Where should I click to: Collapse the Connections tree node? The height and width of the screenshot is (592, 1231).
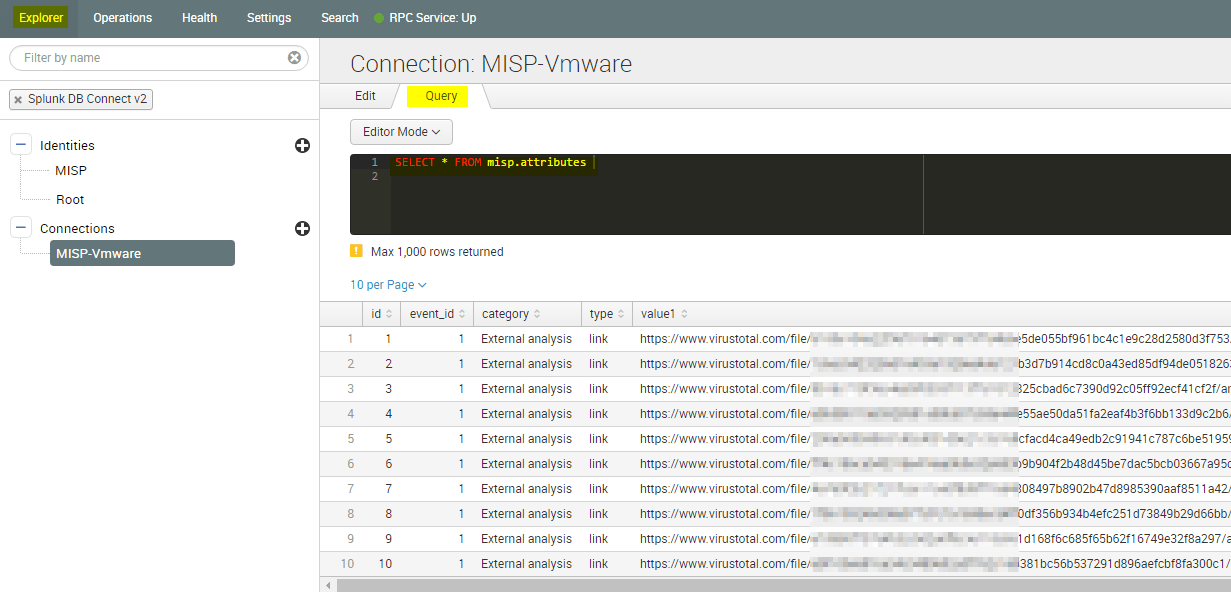[21, 228]
